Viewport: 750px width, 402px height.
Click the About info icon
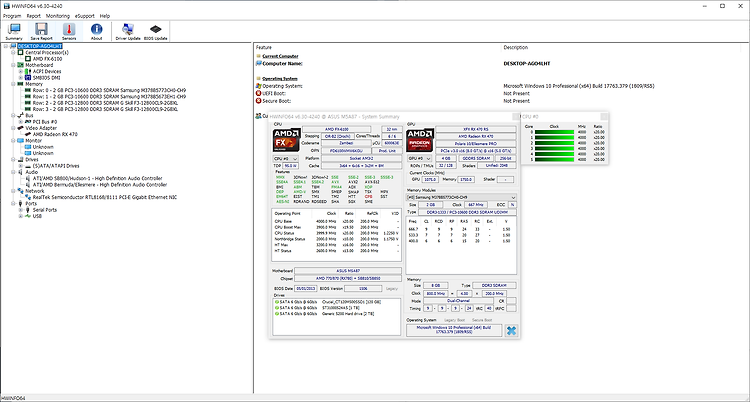coord(96,31)
